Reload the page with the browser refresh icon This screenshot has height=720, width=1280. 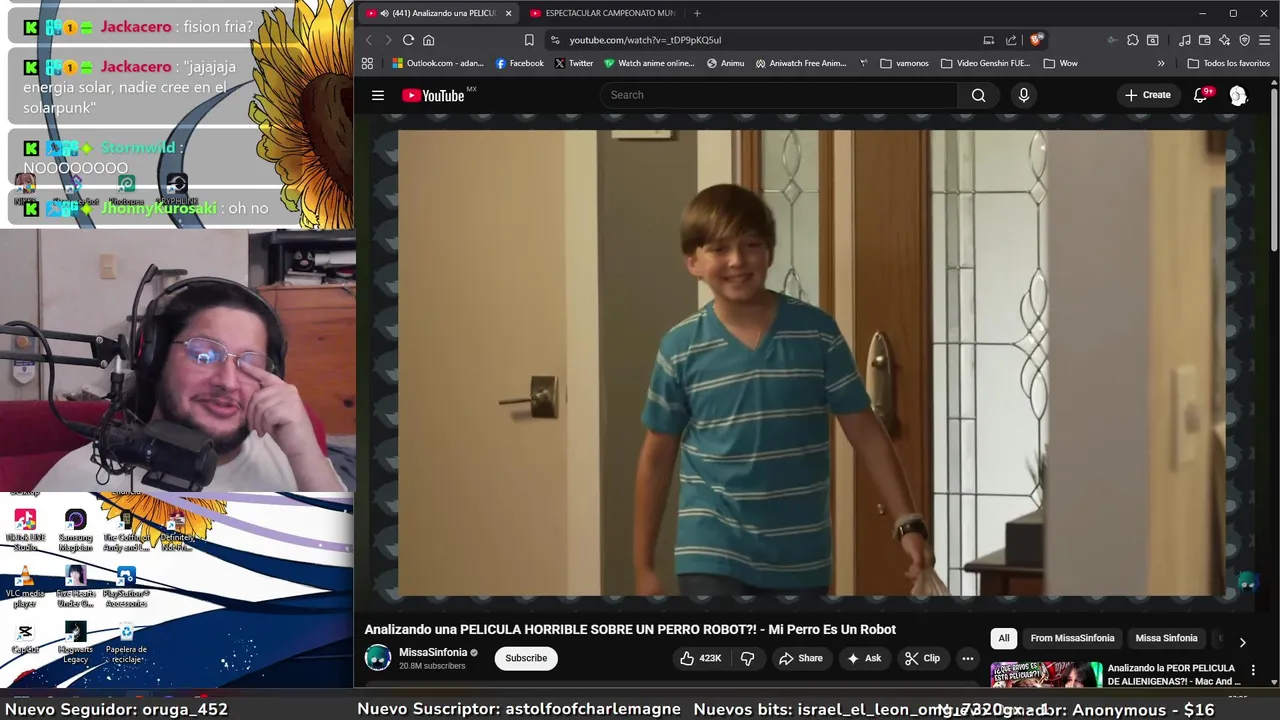pos(408,40)
